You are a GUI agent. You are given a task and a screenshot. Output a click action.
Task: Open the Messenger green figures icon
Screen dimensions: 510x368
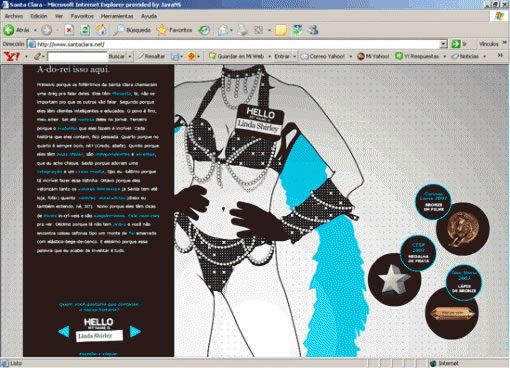point(297,30)
